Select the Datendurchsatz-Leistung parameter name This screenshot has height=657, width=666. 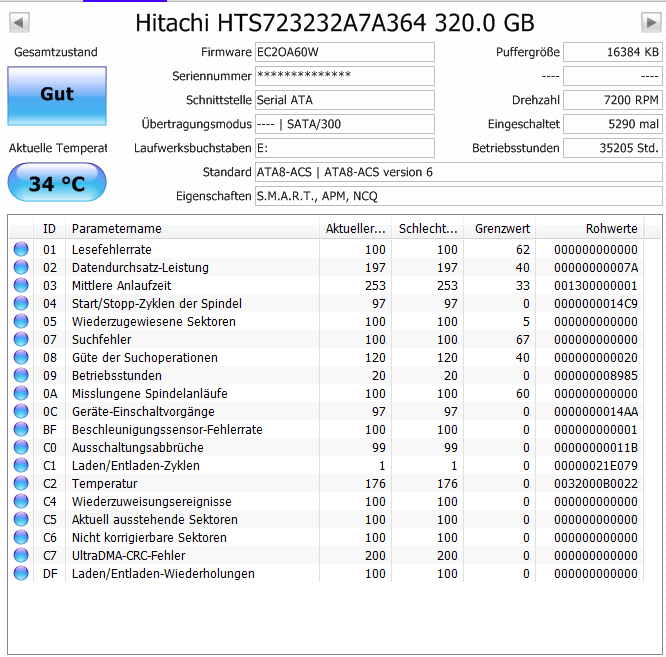[140, 268]
